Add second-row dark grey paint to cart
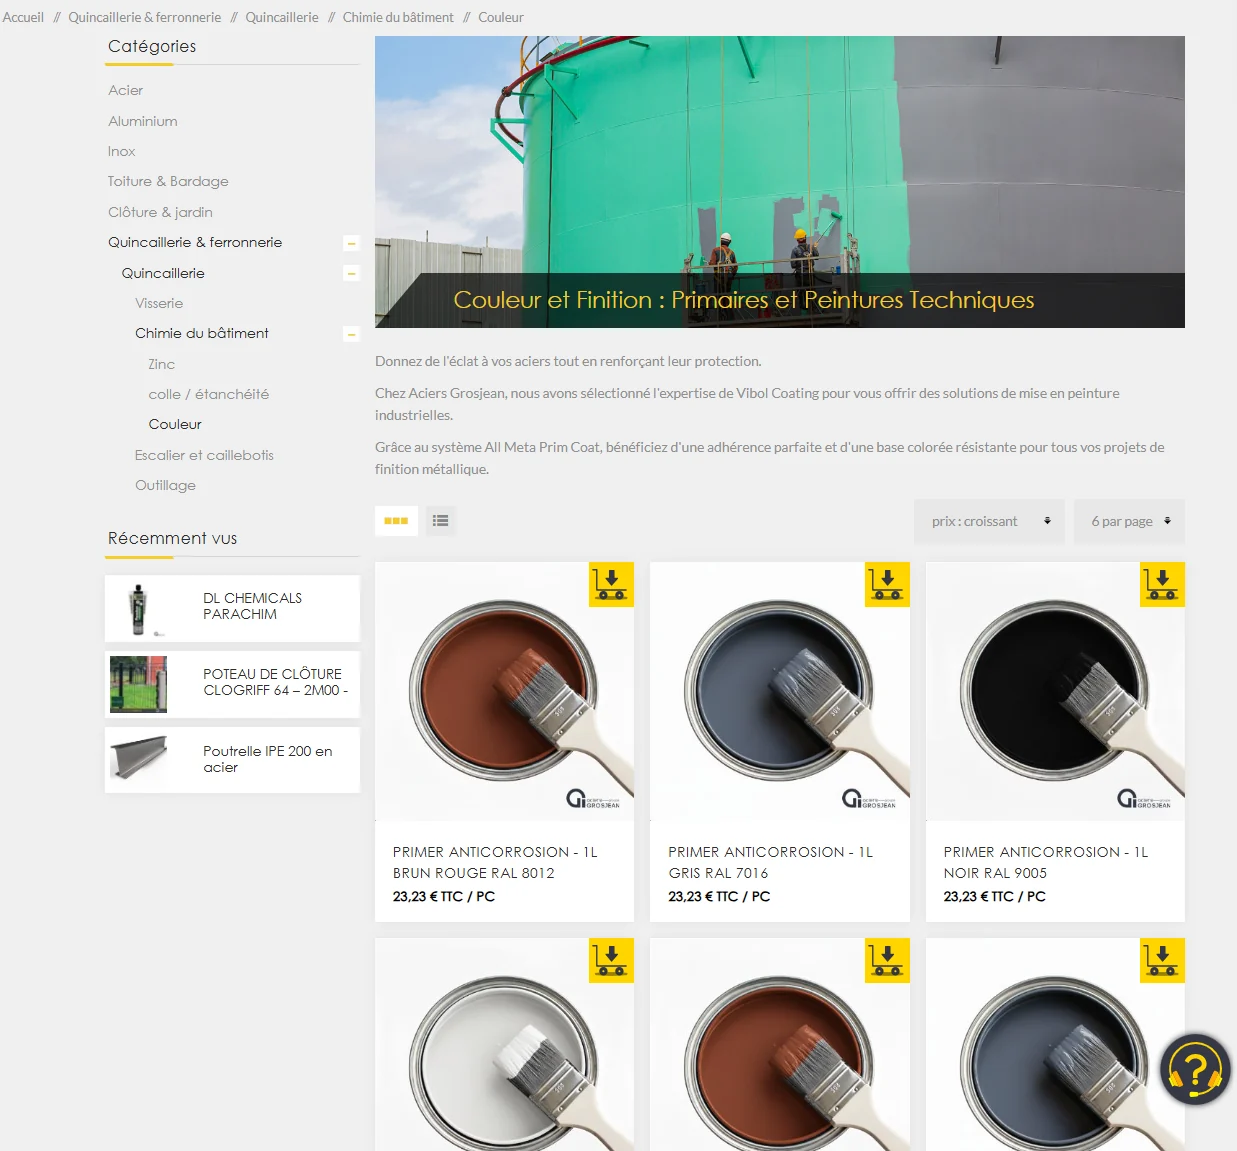Image resolution: width=1237 pixels, height=1151 pixels. click(x=1162, y=960)
